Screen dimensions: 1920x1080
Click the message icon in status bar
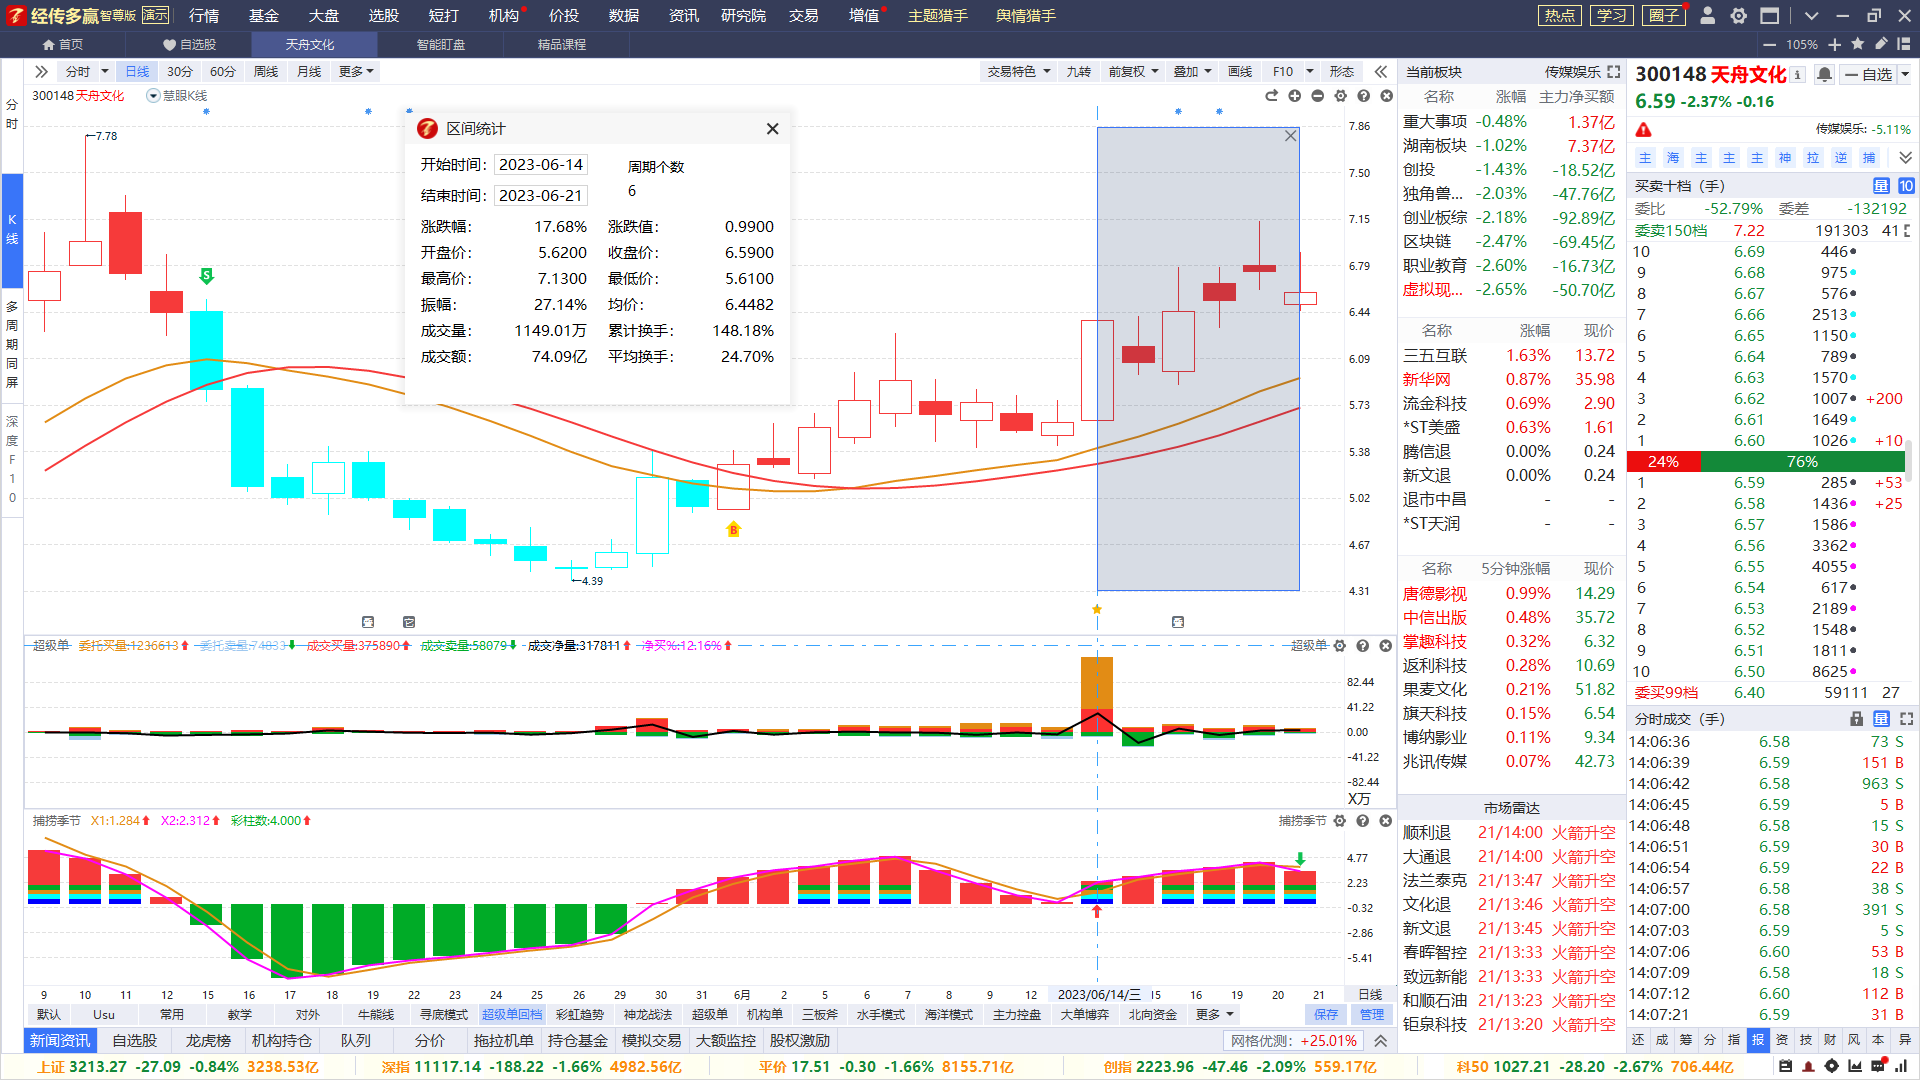point(1878,1066)
